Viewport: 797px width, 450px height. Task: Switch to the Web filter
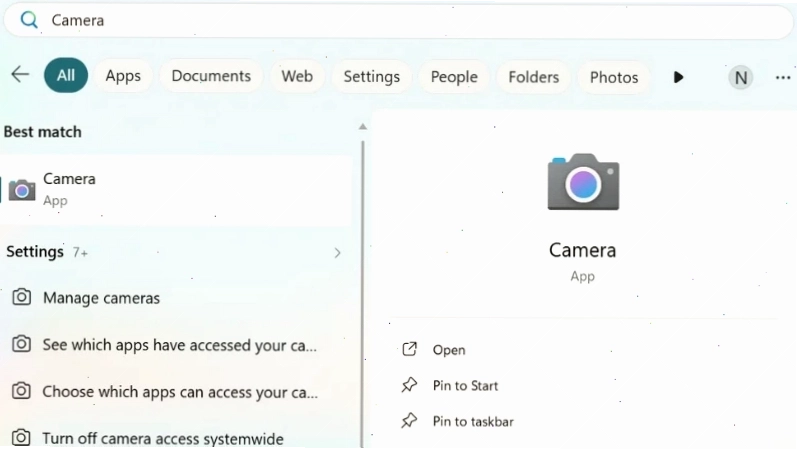[297, 77]
